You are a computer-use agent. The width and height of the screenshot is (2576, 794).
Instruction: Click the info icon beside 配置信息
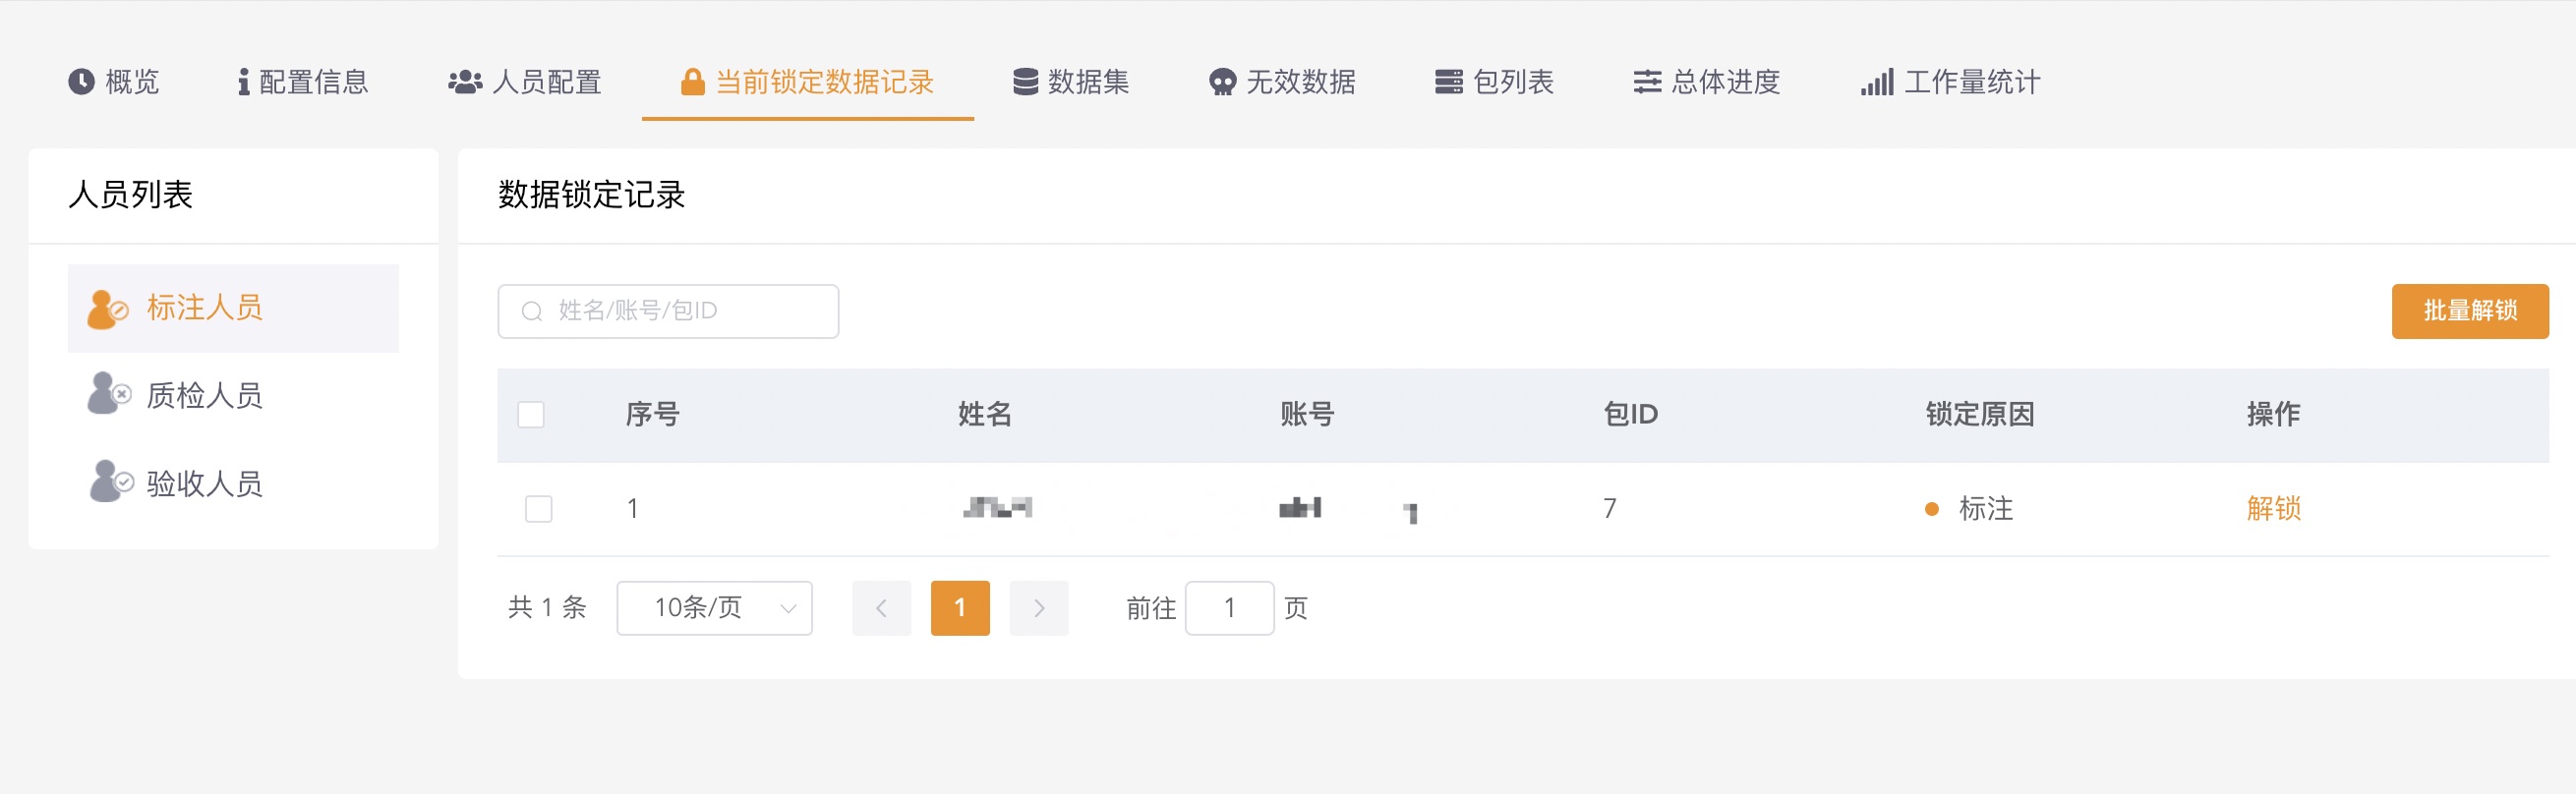243,82
